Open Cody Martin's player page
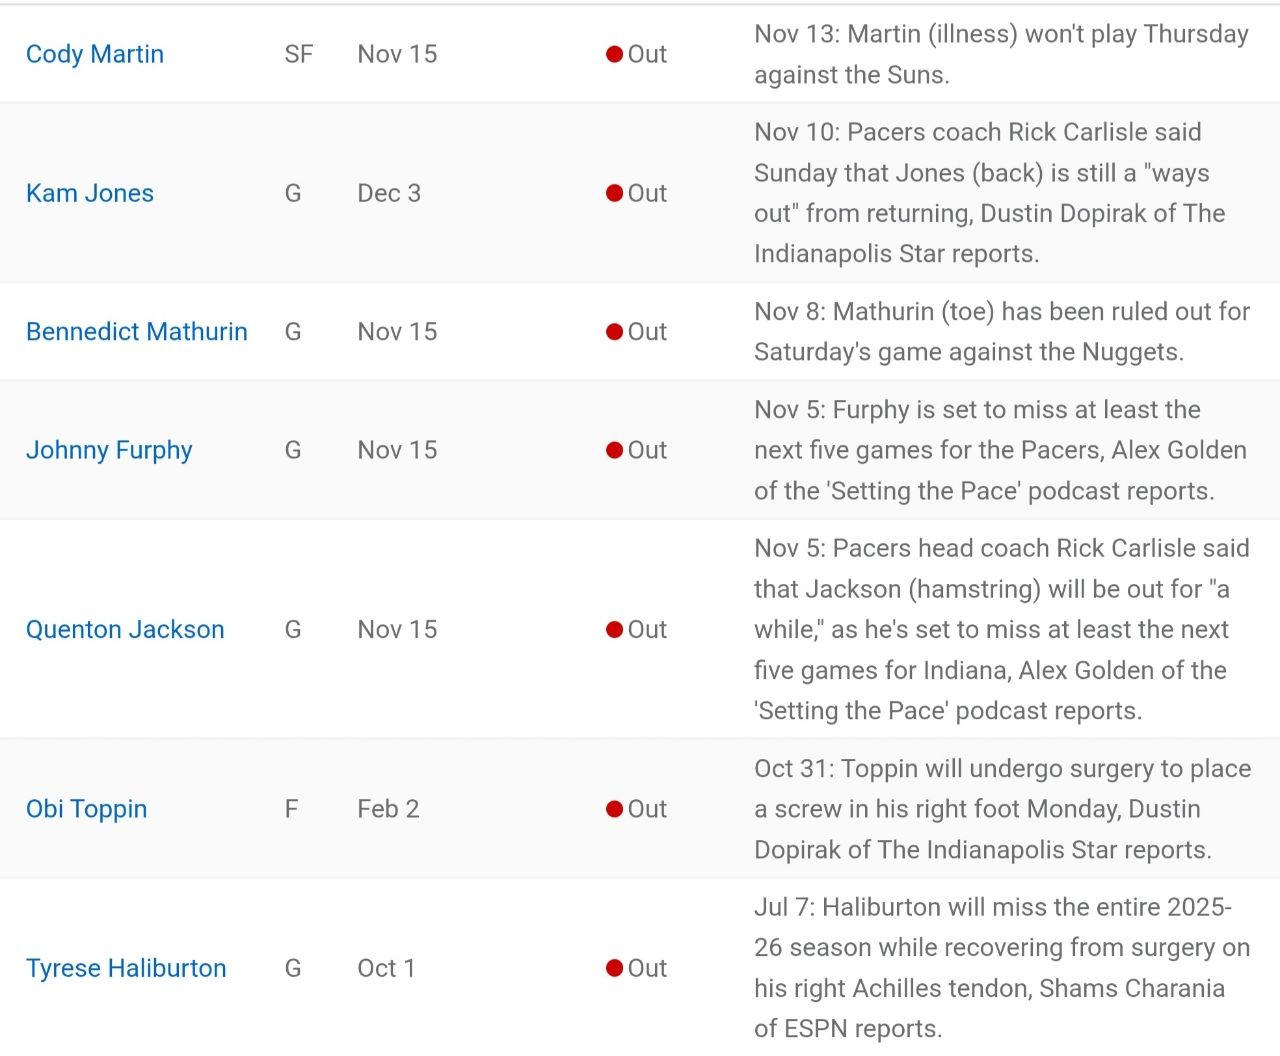The height and width of the screenshot is (1056, 1280). tap(95, 54)
